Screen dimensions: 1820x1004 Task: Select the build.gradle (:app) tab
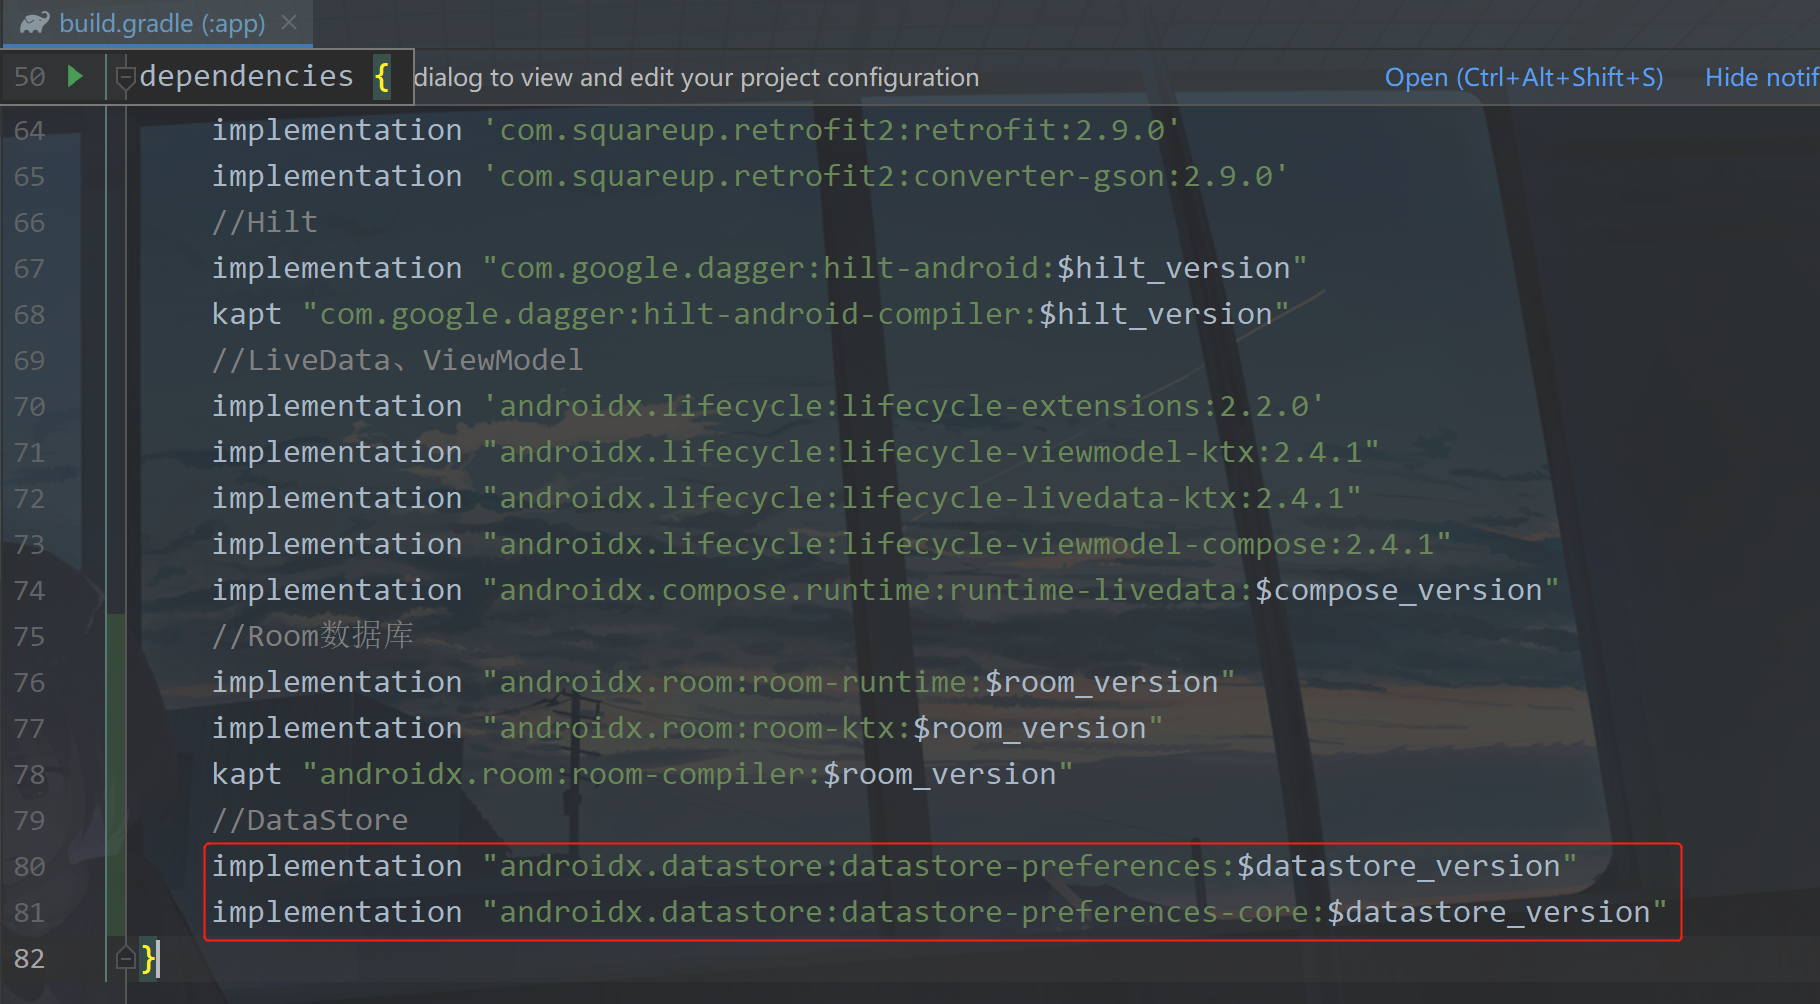point(158,23)
